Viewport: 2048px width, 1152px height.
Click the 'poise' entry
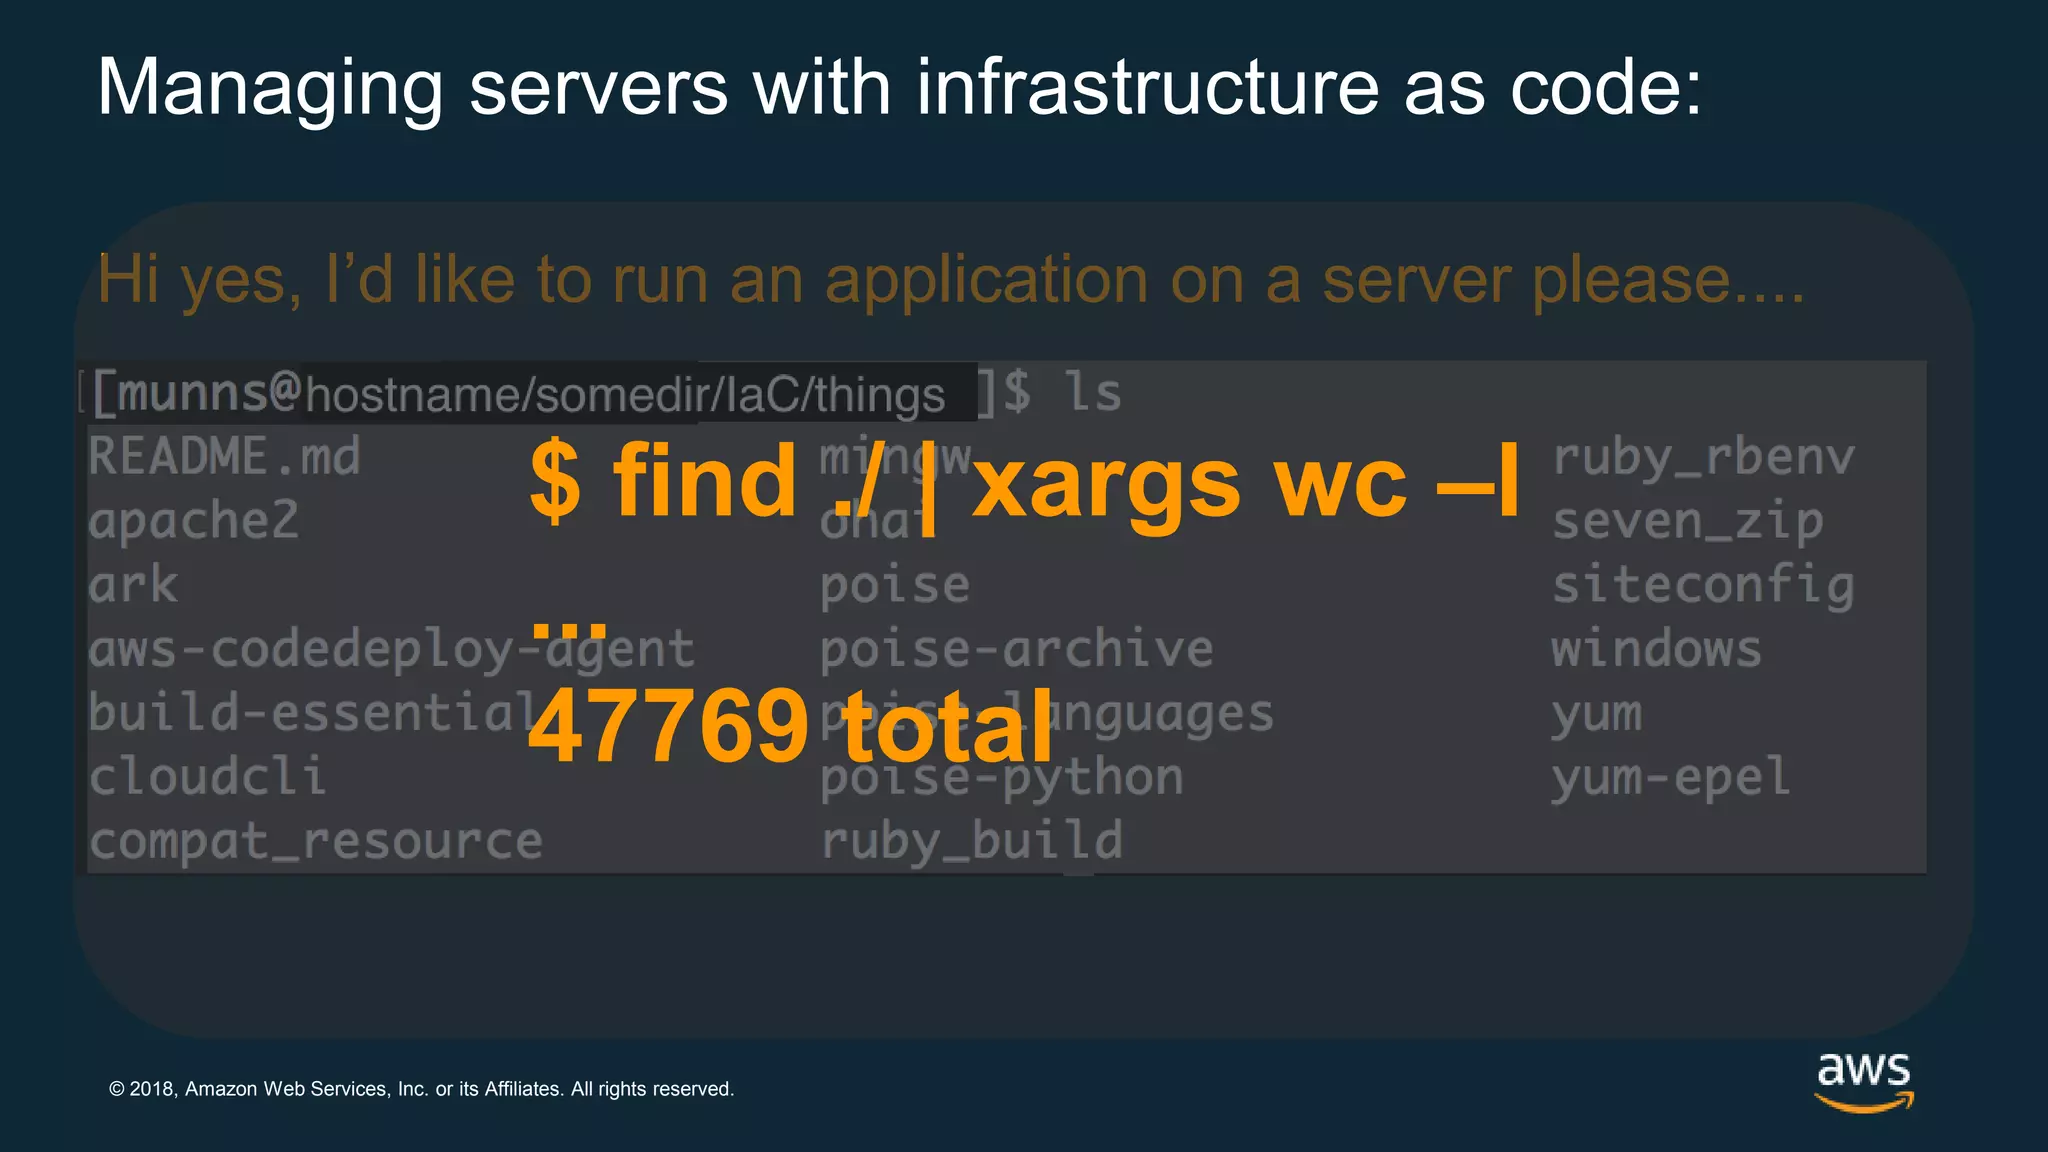tap(895, 585)
